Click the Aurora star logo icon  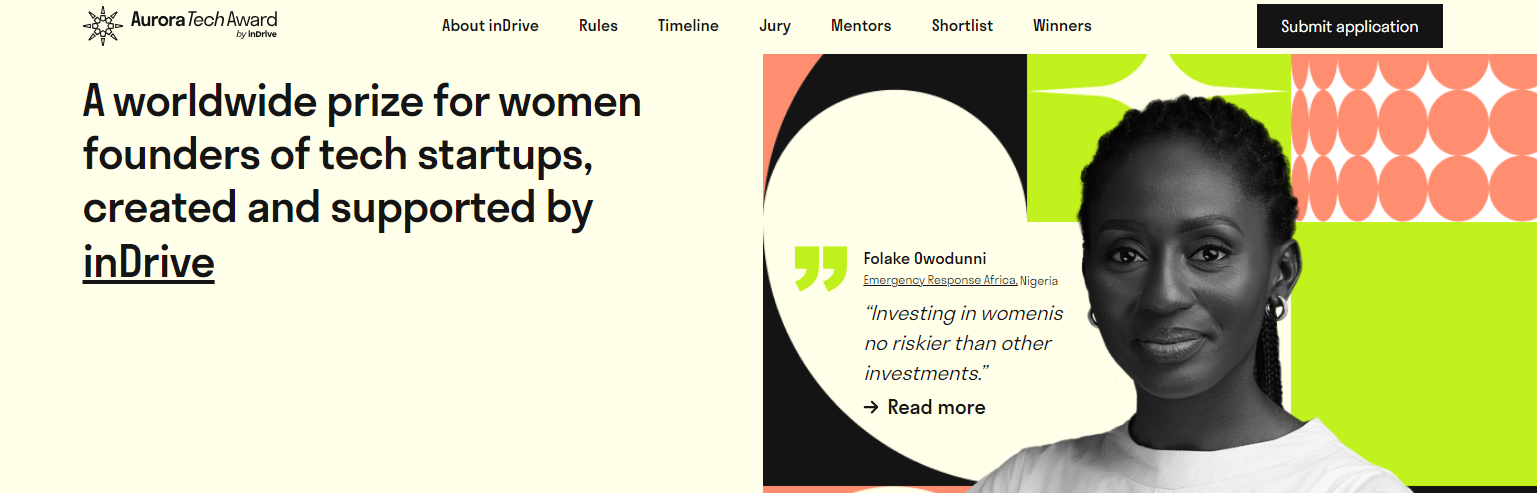[x=103, y=26]
